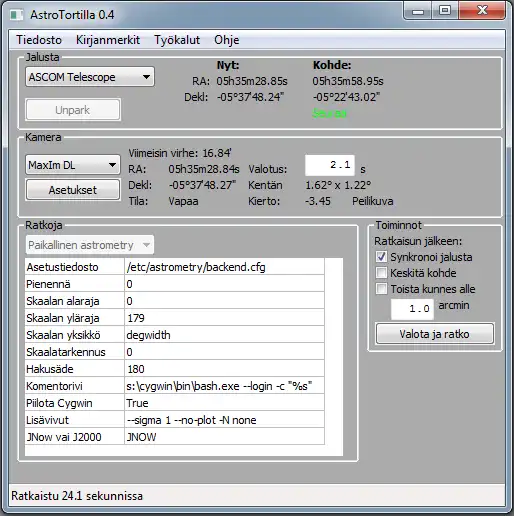
Task: Click the green Seuraa tracking status text
Action: tap(329, 113)
